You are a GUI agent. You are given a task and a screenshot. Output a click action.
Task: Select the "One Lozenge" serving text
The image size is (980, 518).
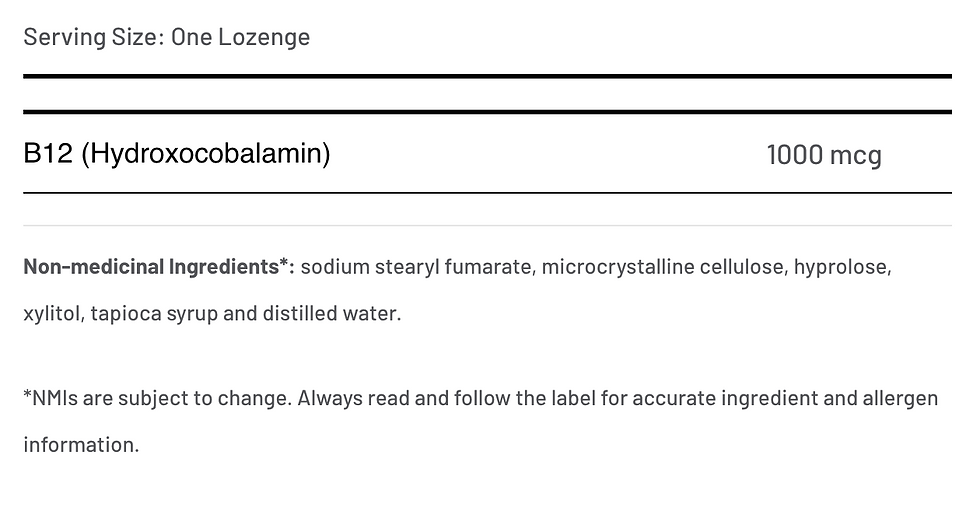pos(240,38)
